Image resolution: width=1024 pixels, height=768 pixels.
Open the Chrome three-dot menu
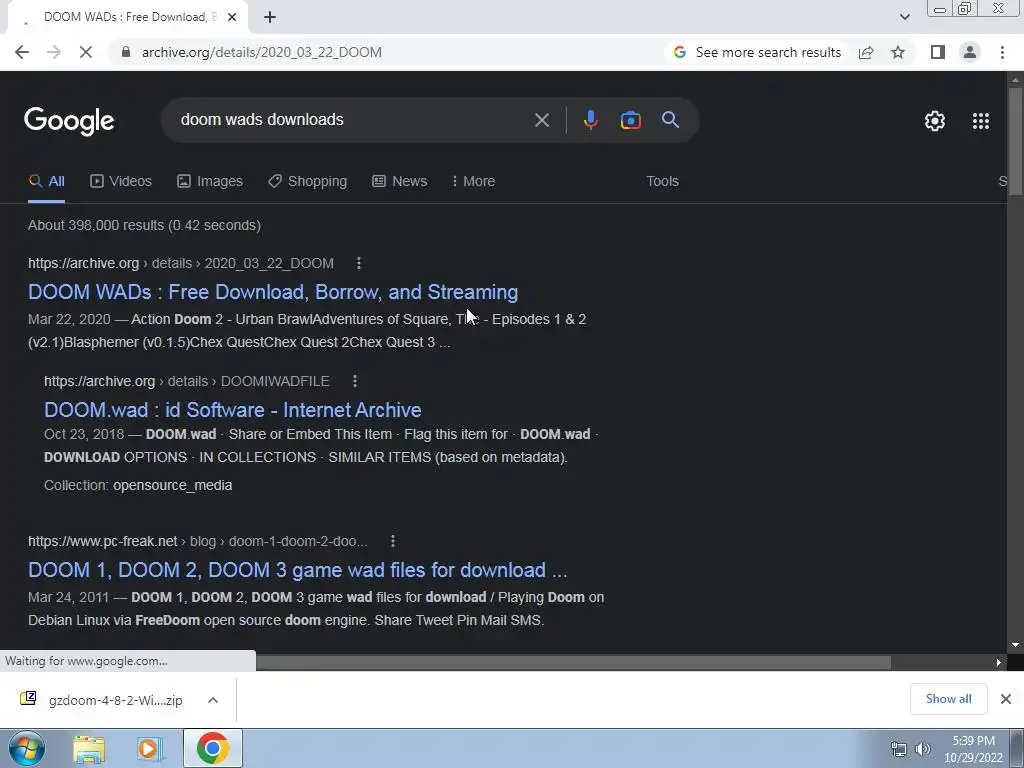(x=1002, y=52)
